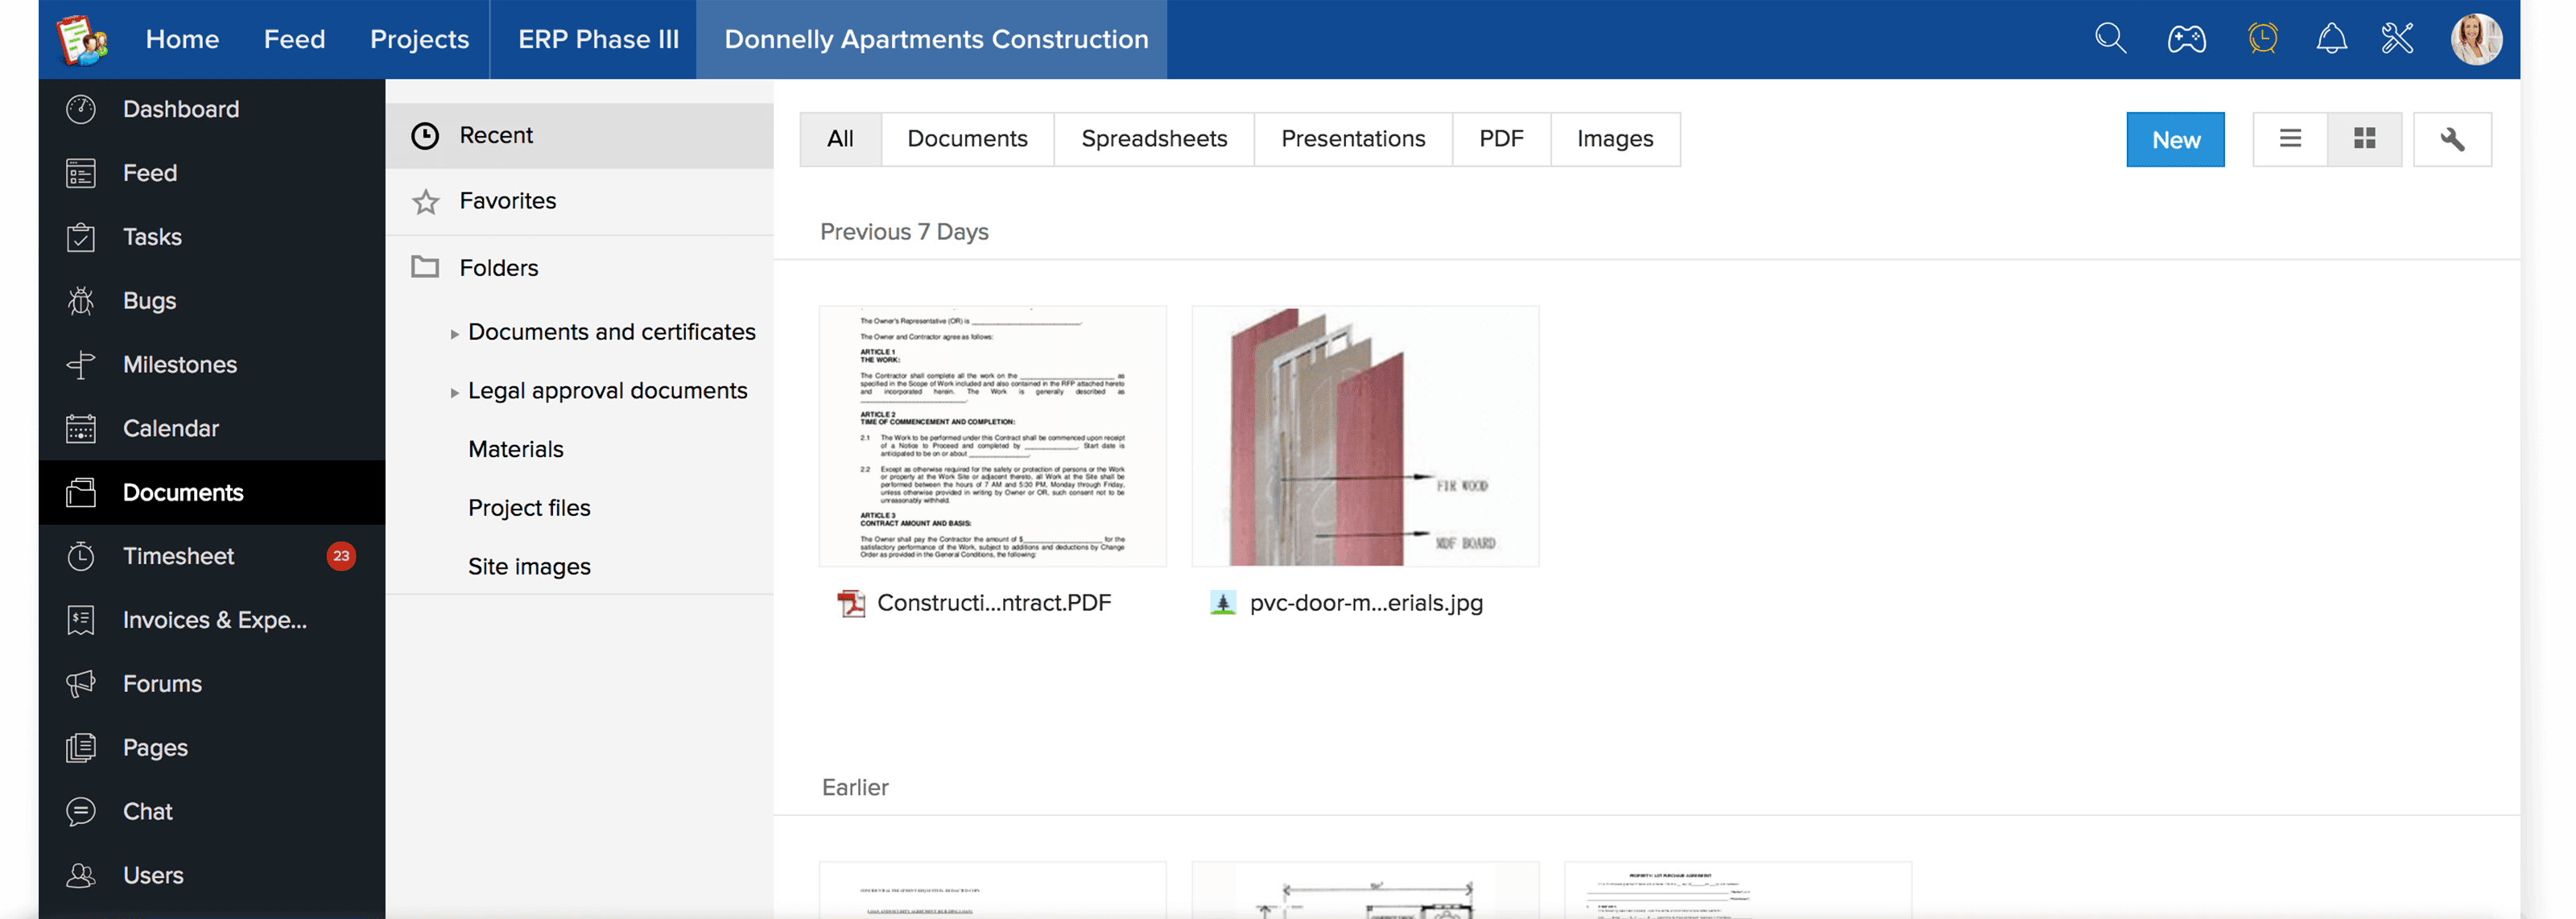Open the Favorites documents list
The width and height of the screenshot is (2576, 919).
(x=507, y=200)
